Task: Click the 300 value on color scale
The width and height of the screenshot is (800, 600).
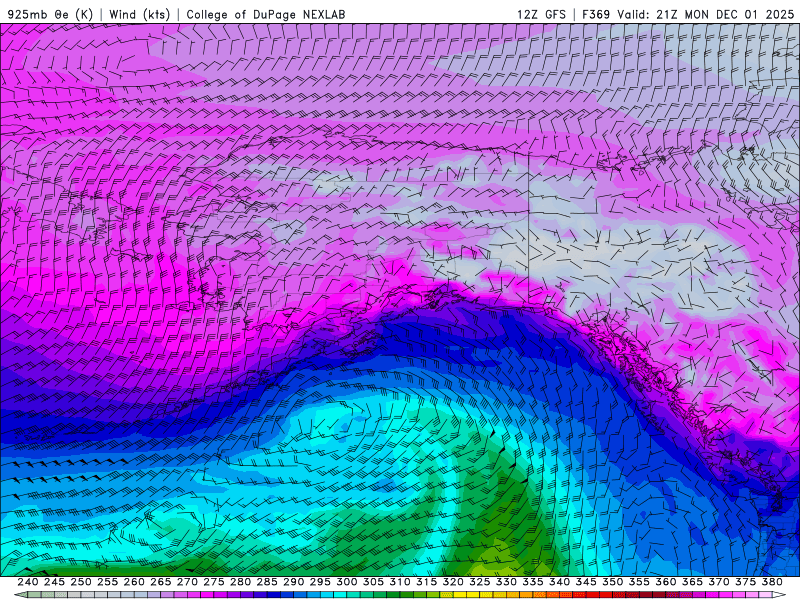Action: coord(346,582)
